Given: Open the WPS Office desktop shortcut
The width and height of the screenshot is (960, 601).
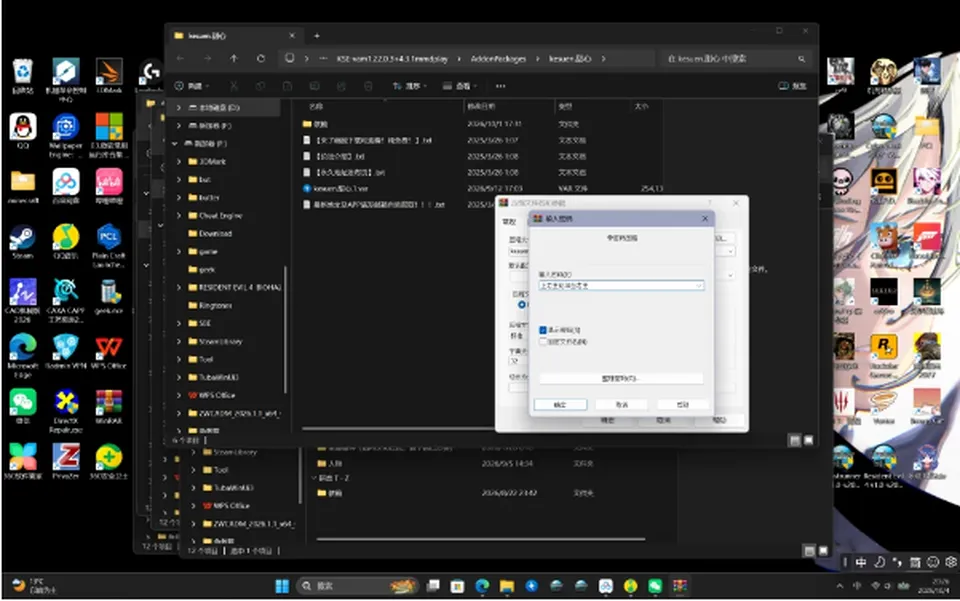Looking at the screenshot, I should 109,352.
